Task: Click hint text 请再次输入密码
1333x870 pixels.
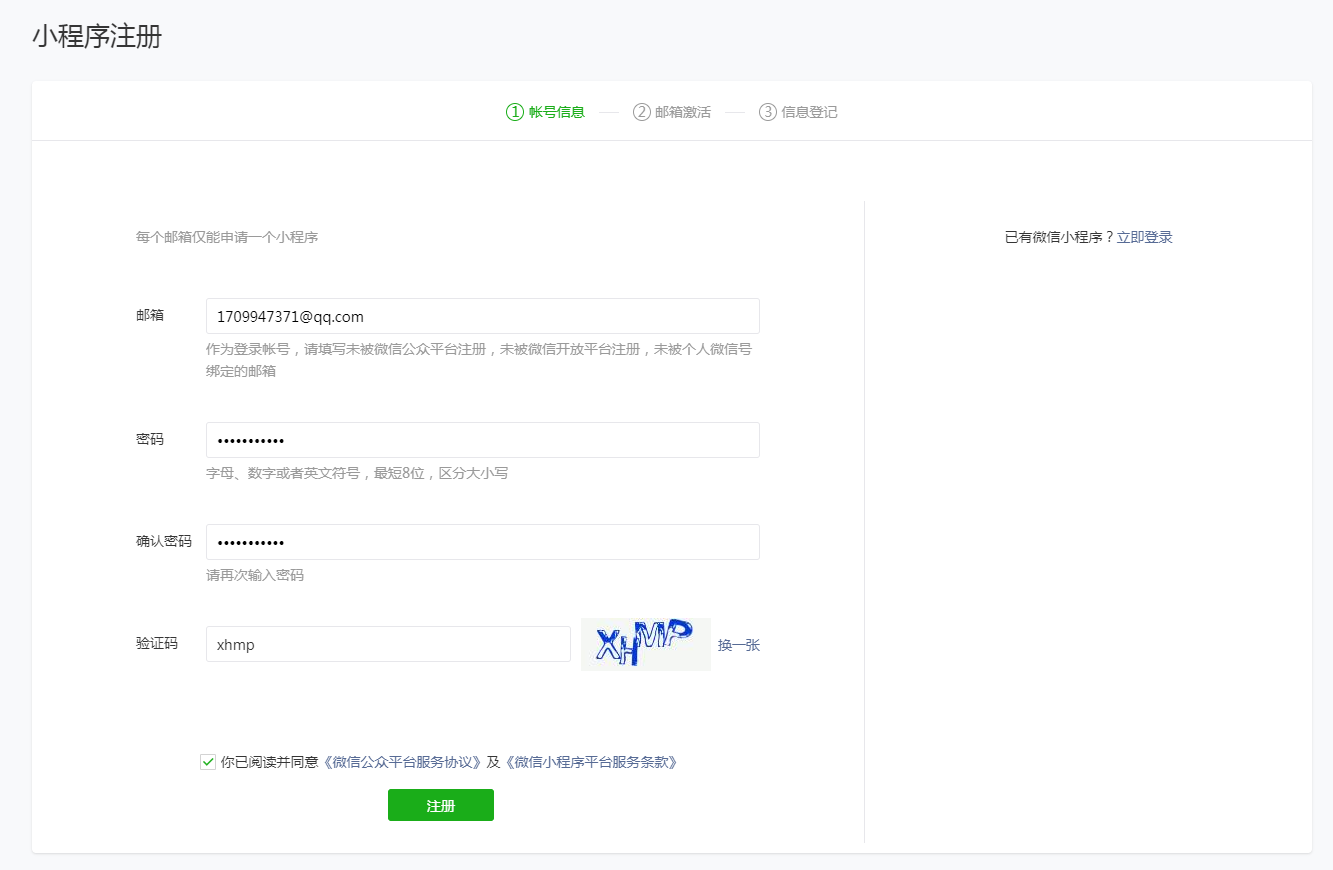Action: click(255, 575)
